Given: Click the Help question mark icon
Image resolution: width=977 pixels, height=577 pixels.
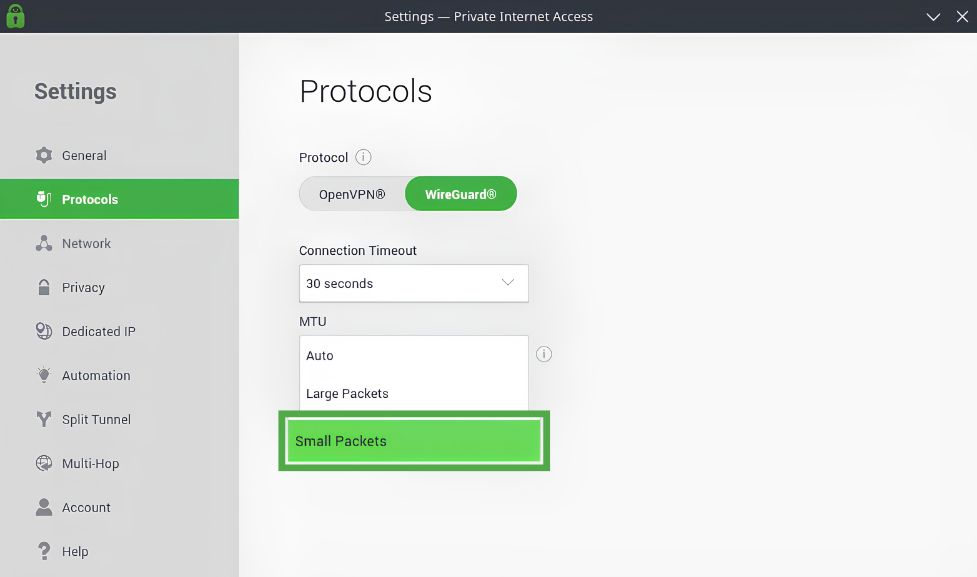Looking at the screenshot, I should tap(44, 551).
